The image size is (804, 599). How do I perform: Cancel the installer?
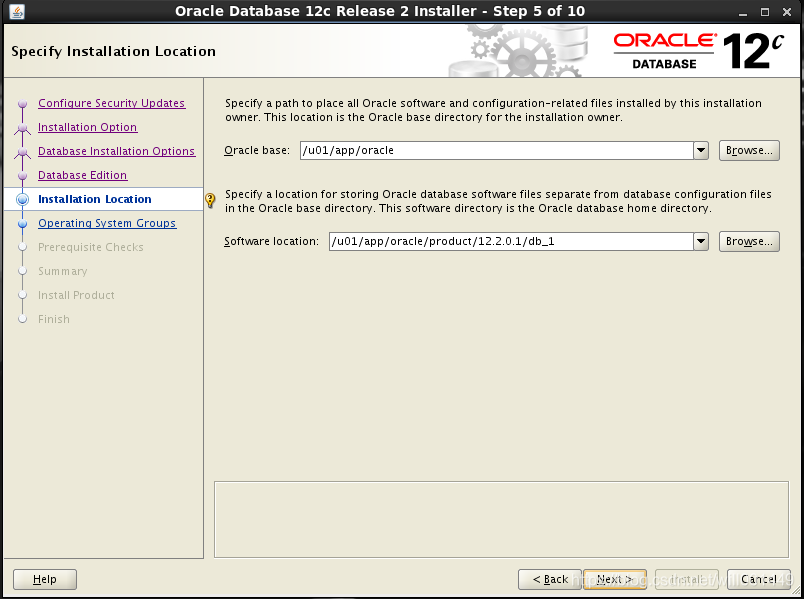758,580
